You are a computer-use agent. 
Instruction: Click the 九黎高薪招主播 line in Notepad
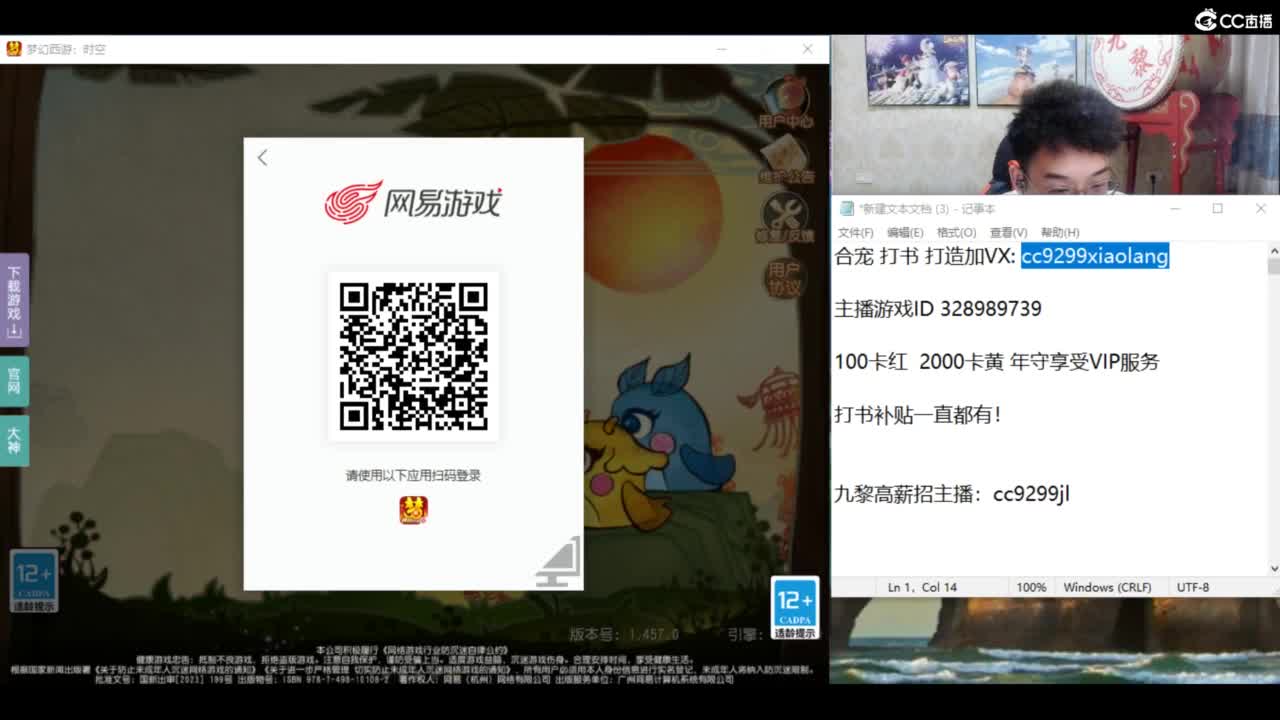[x=952, y=493]
